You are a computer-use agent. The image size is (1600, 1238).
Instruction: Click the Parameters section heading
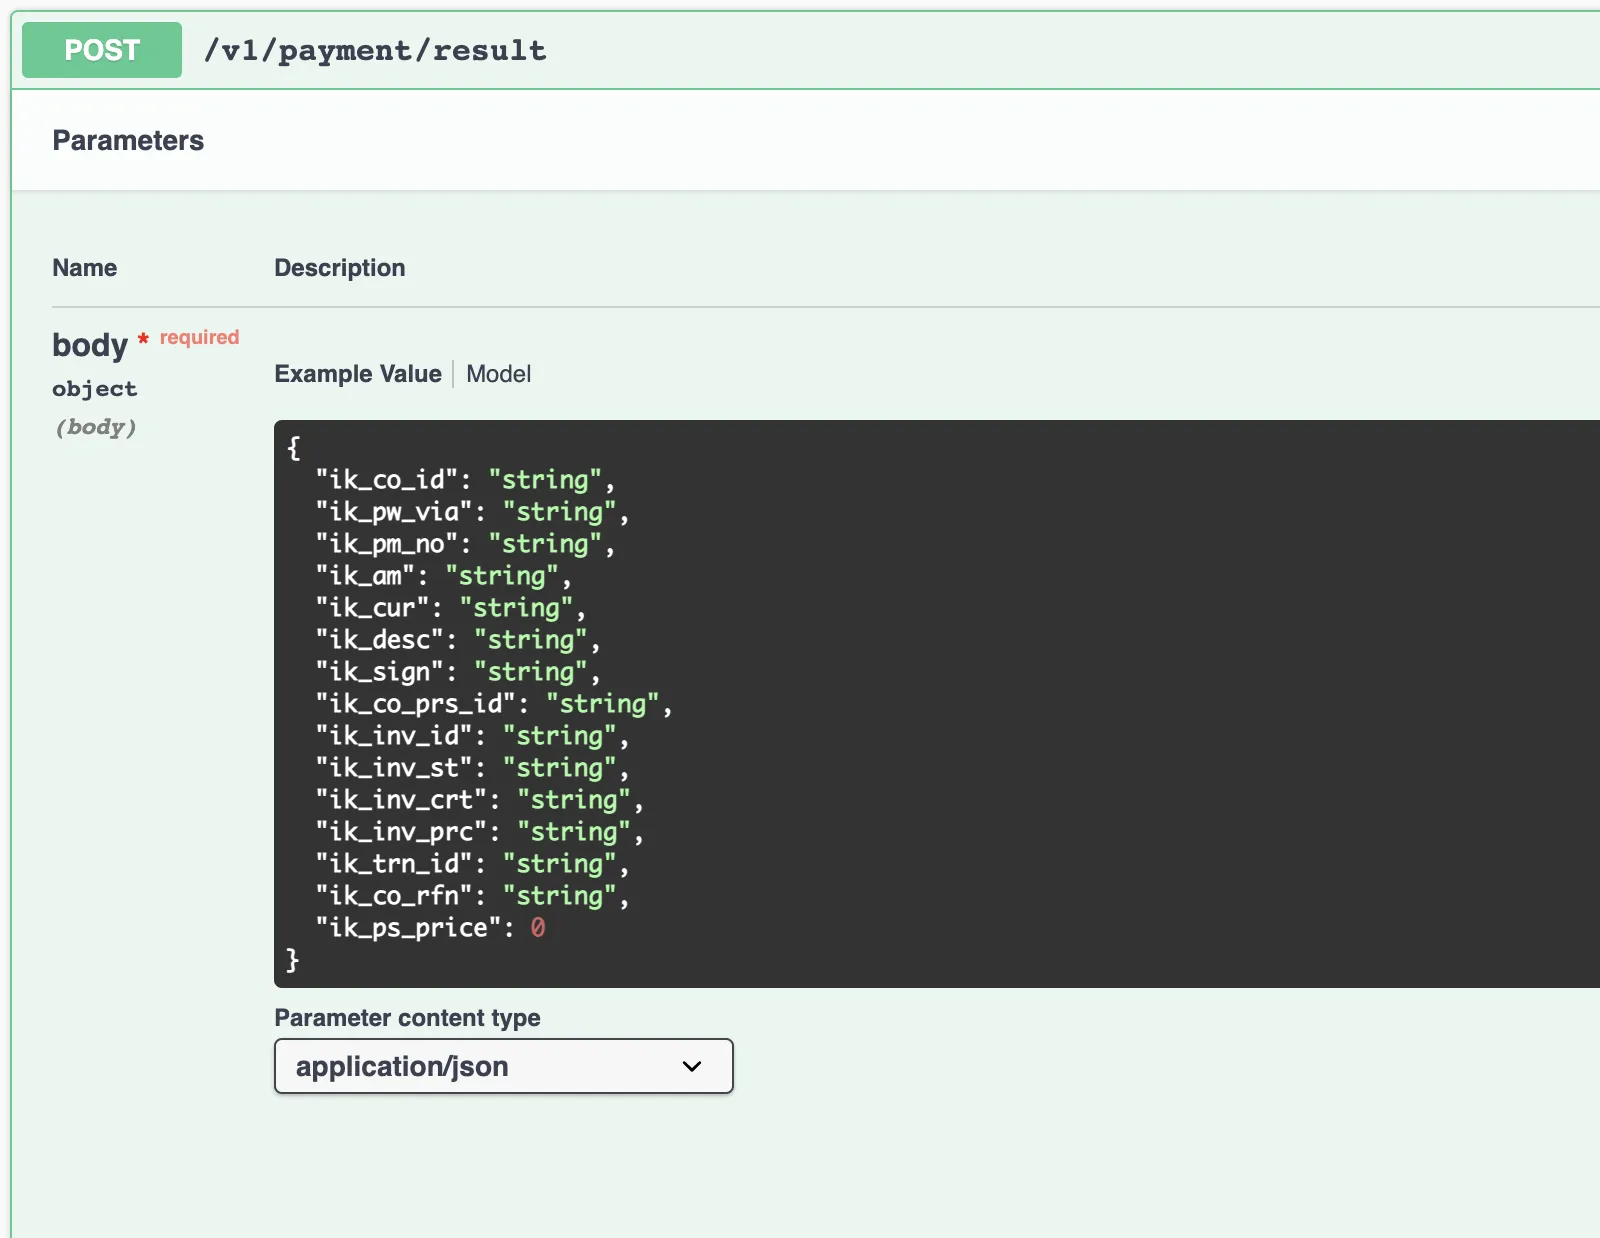[x=128, y=141]
